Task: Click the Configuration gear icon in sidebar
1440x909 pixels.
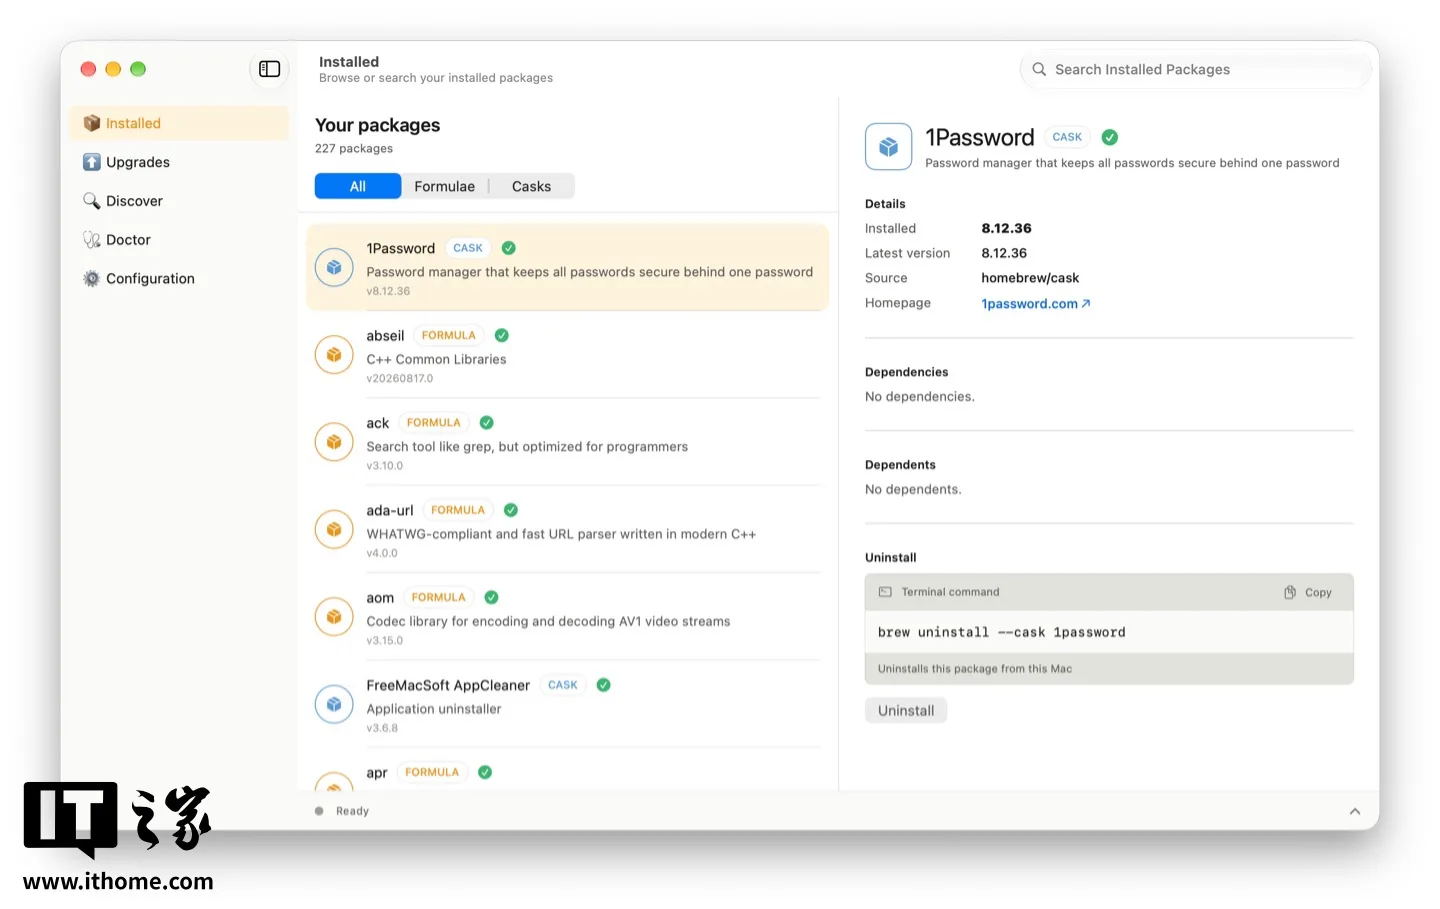Action: [x=92, y=279]
